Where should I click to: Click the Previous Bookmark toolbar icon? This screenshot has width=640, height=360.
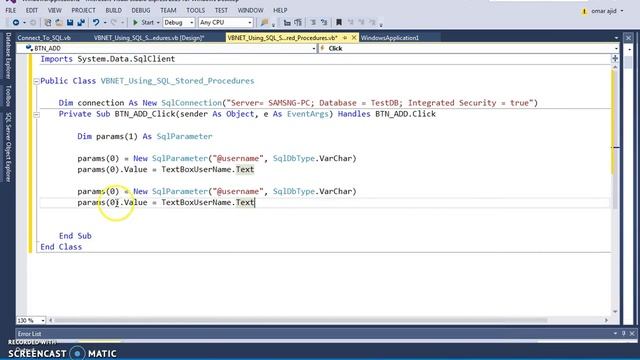pos(350,22)
